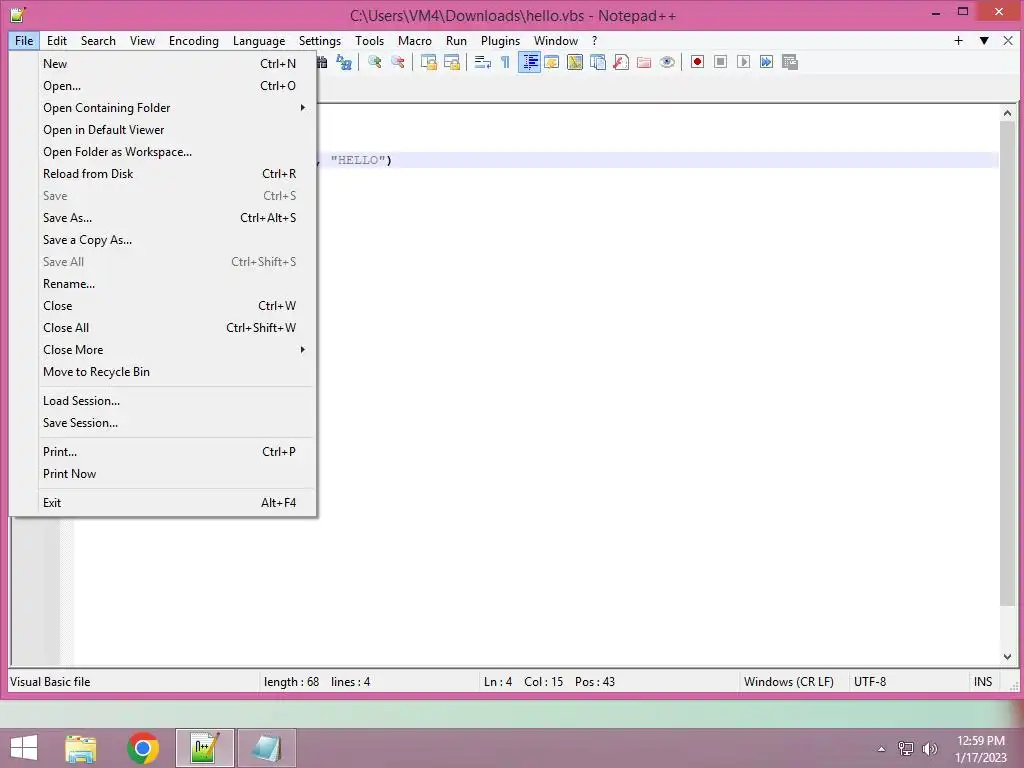Choose New from the File menu

pos(163,63)
